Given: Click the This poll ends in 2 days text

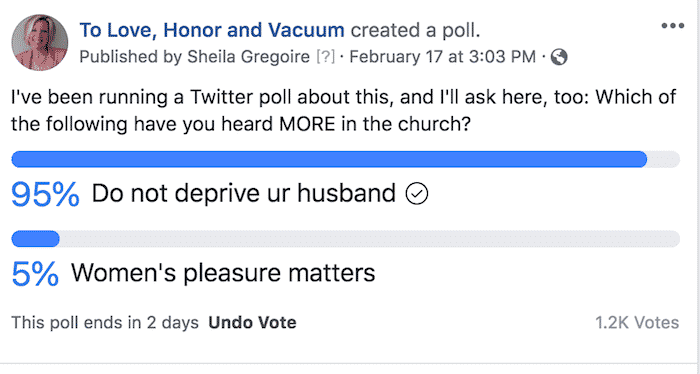Looking at the screenshot, I should click(105, 322).
